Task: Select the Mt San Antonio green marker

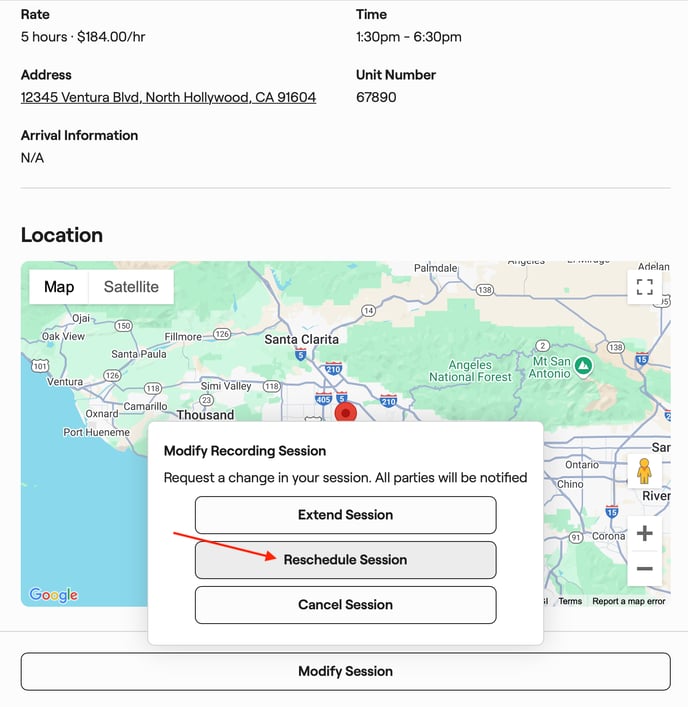Action: 585,367
